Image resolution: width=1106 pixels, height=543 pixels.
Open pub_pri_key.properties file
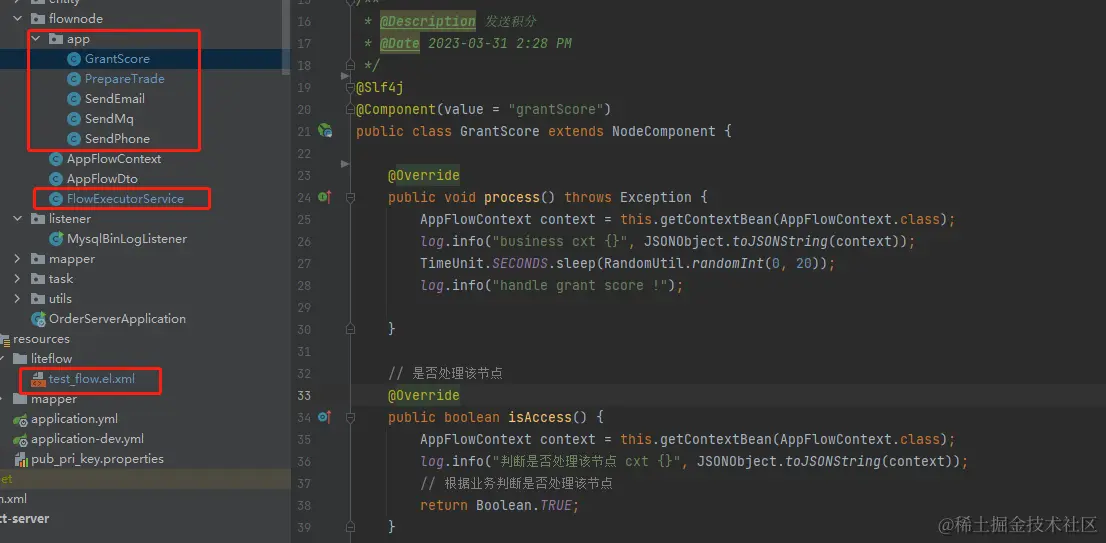click(97, 459)
